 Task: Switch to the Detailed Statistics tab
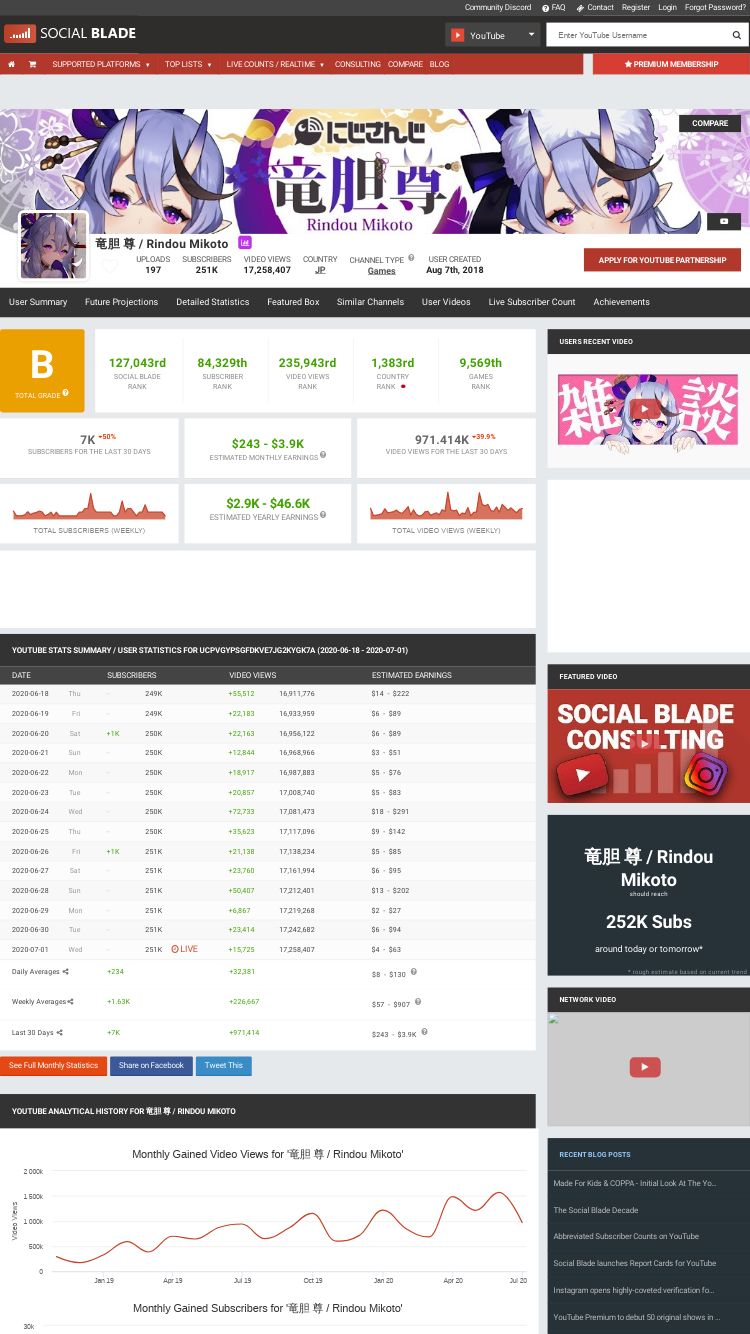[x=212, y=302]
